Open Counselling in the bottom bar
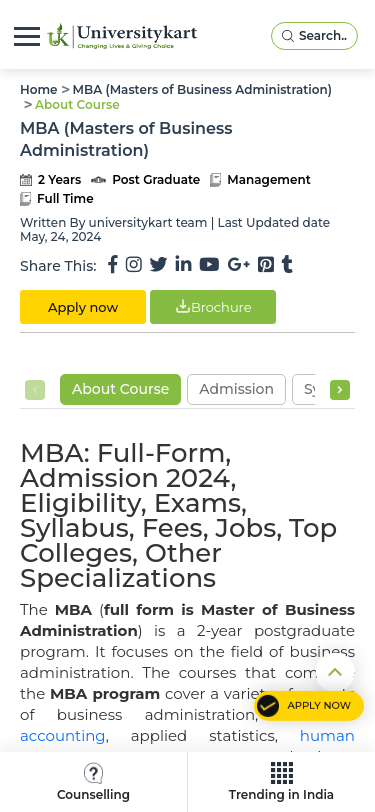 (x=93, y=782)
